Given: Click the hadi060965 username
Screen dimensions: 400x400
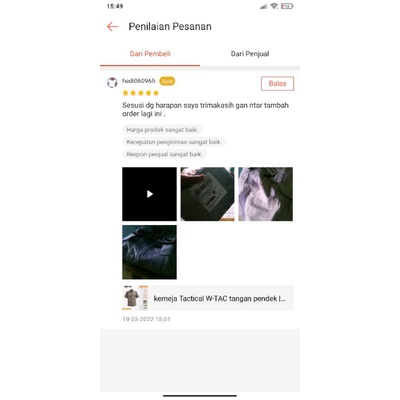Looking at the screenshot, I should [x=138, y=81].
